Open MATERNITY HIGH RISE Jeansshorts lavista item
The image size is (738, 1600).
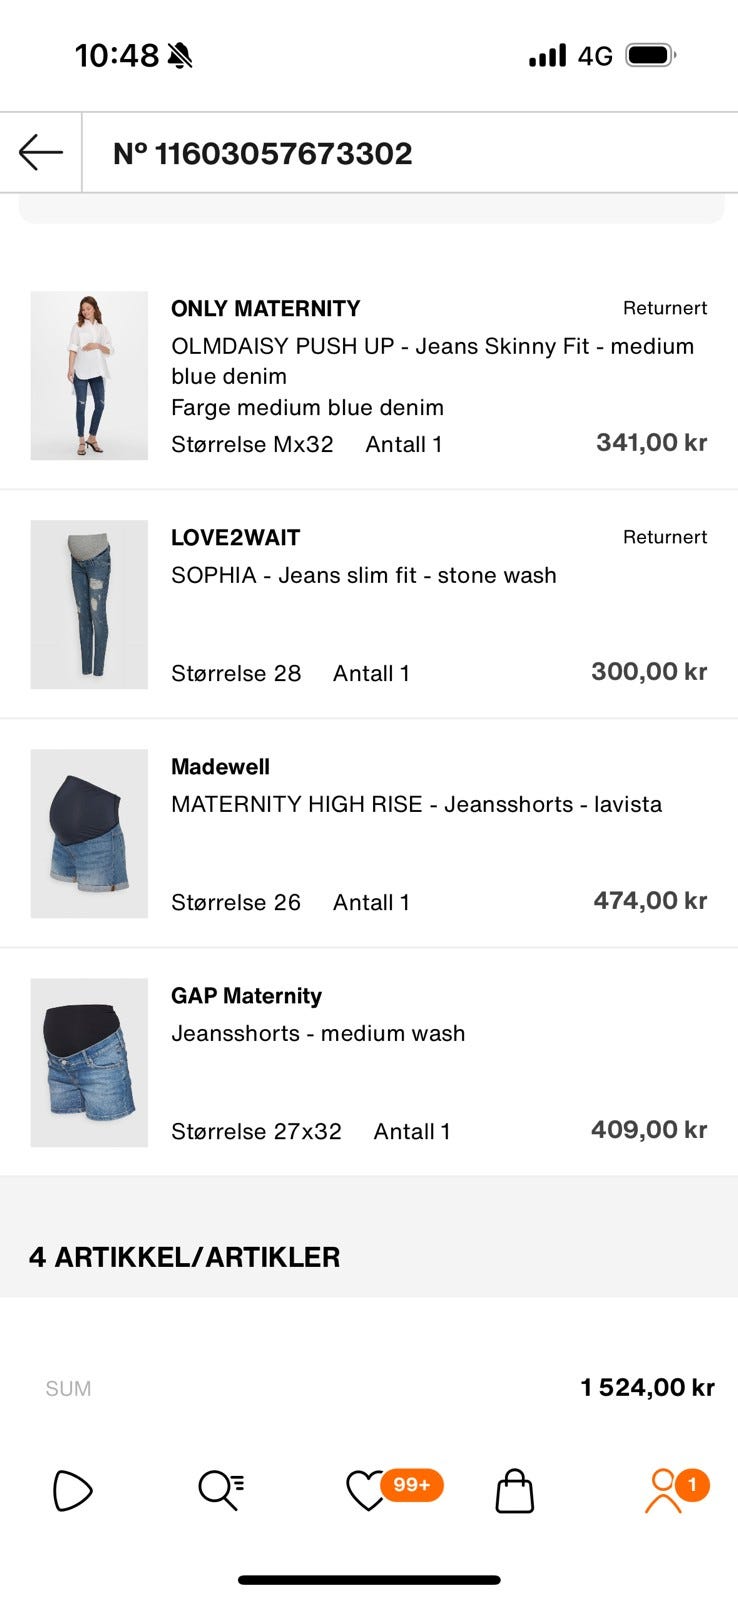pos(416,804)
